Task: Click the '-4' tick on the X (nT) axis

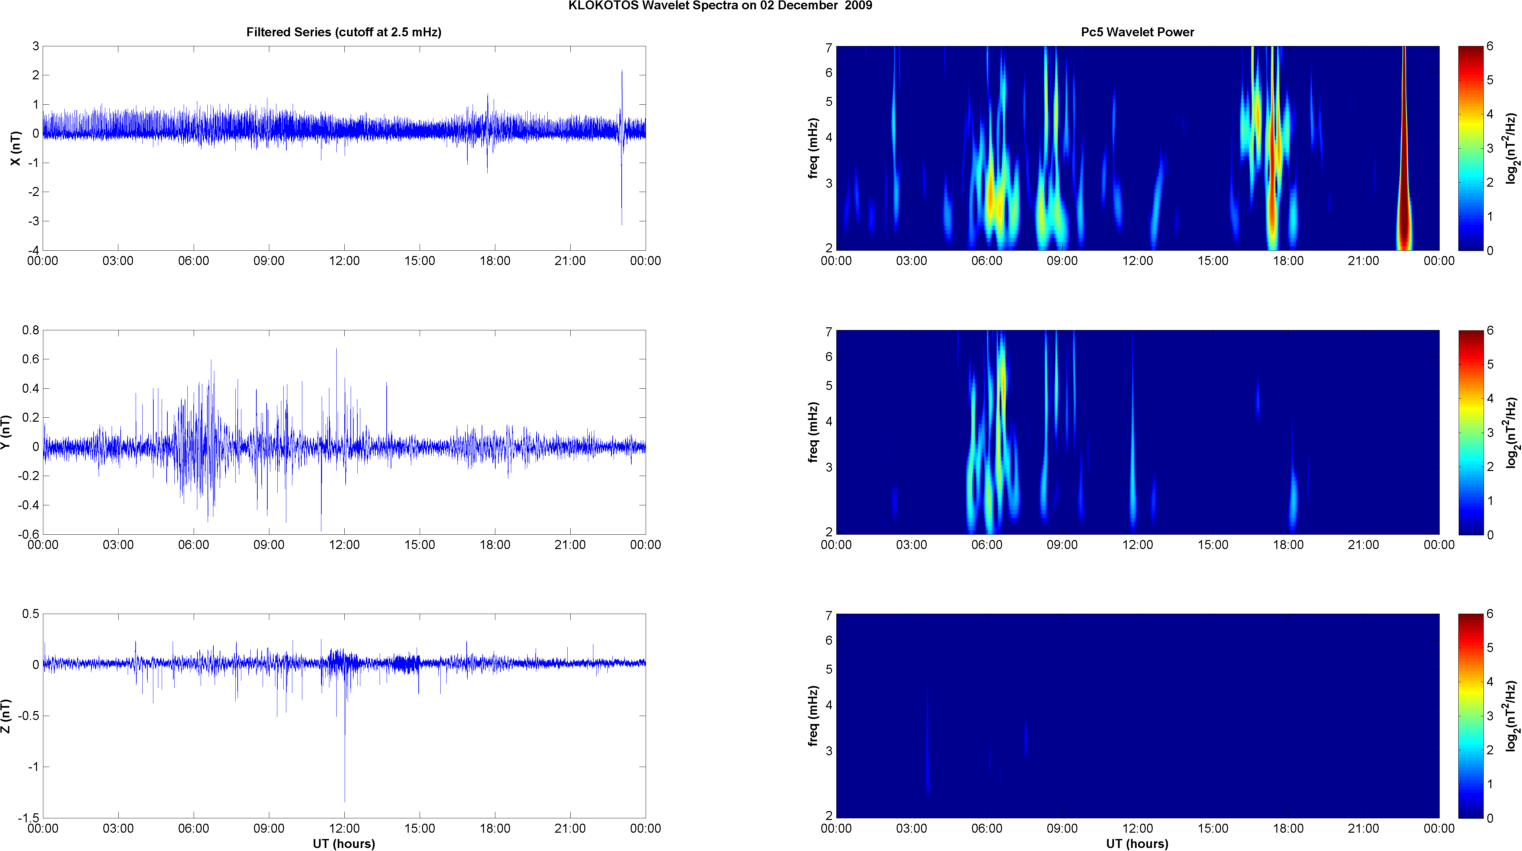Action: [33, 250]
